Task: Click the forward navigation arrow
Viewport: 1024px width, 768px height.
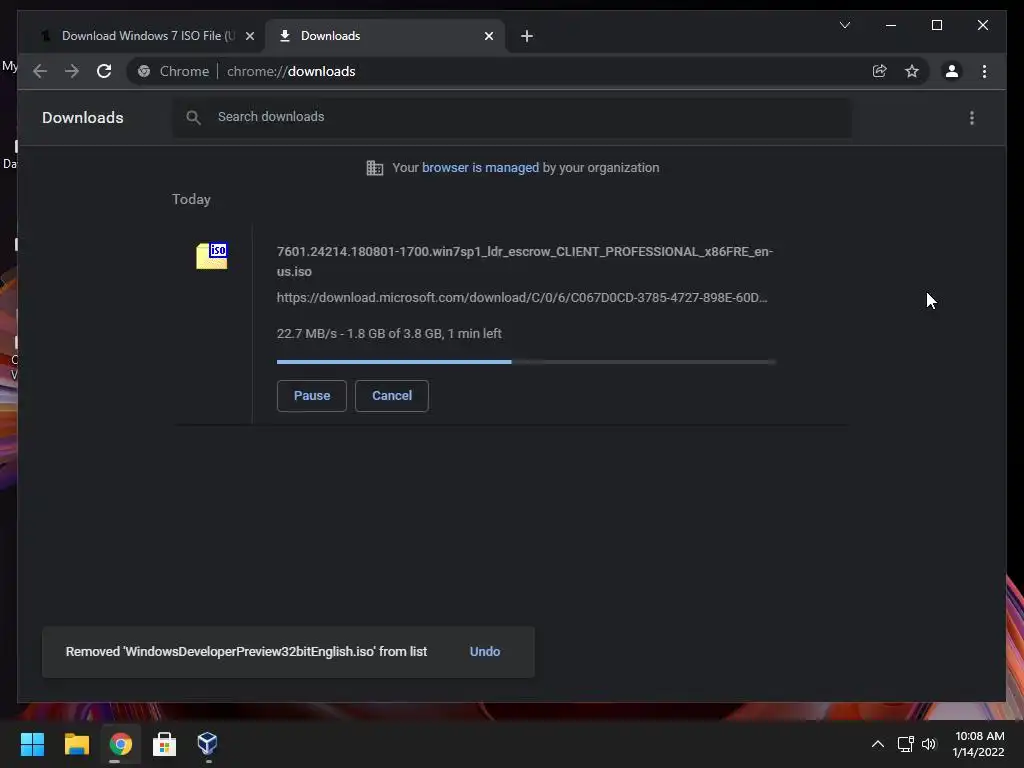Action: pos(72,71)
